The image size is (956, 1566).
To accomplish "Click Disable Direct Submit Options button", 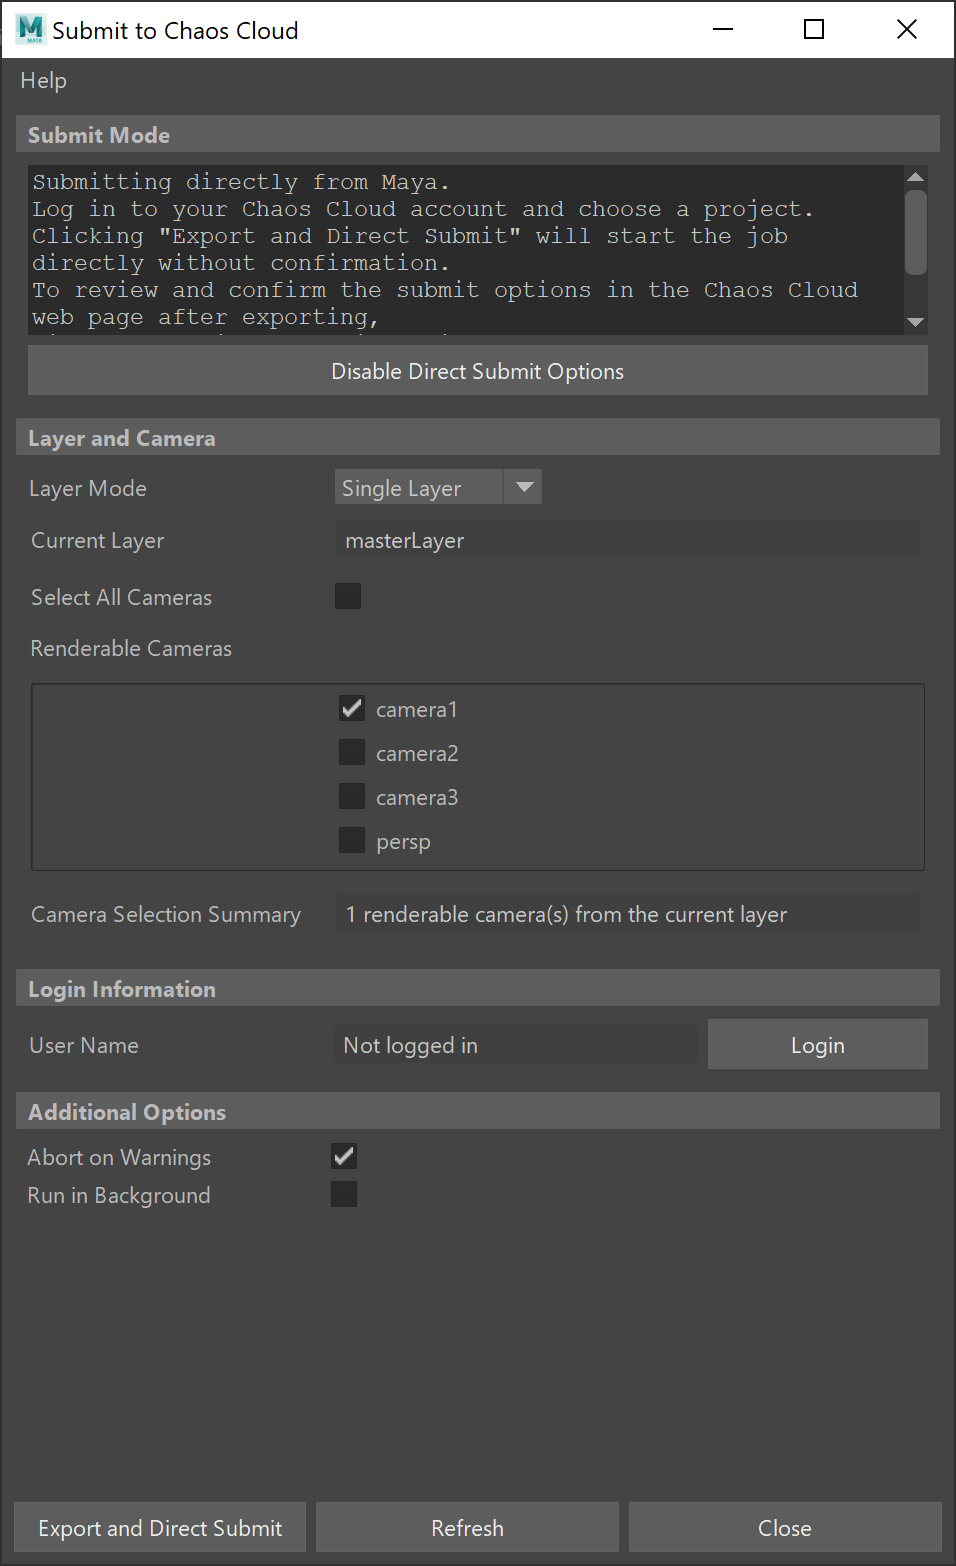I will (x=478, y=371).
